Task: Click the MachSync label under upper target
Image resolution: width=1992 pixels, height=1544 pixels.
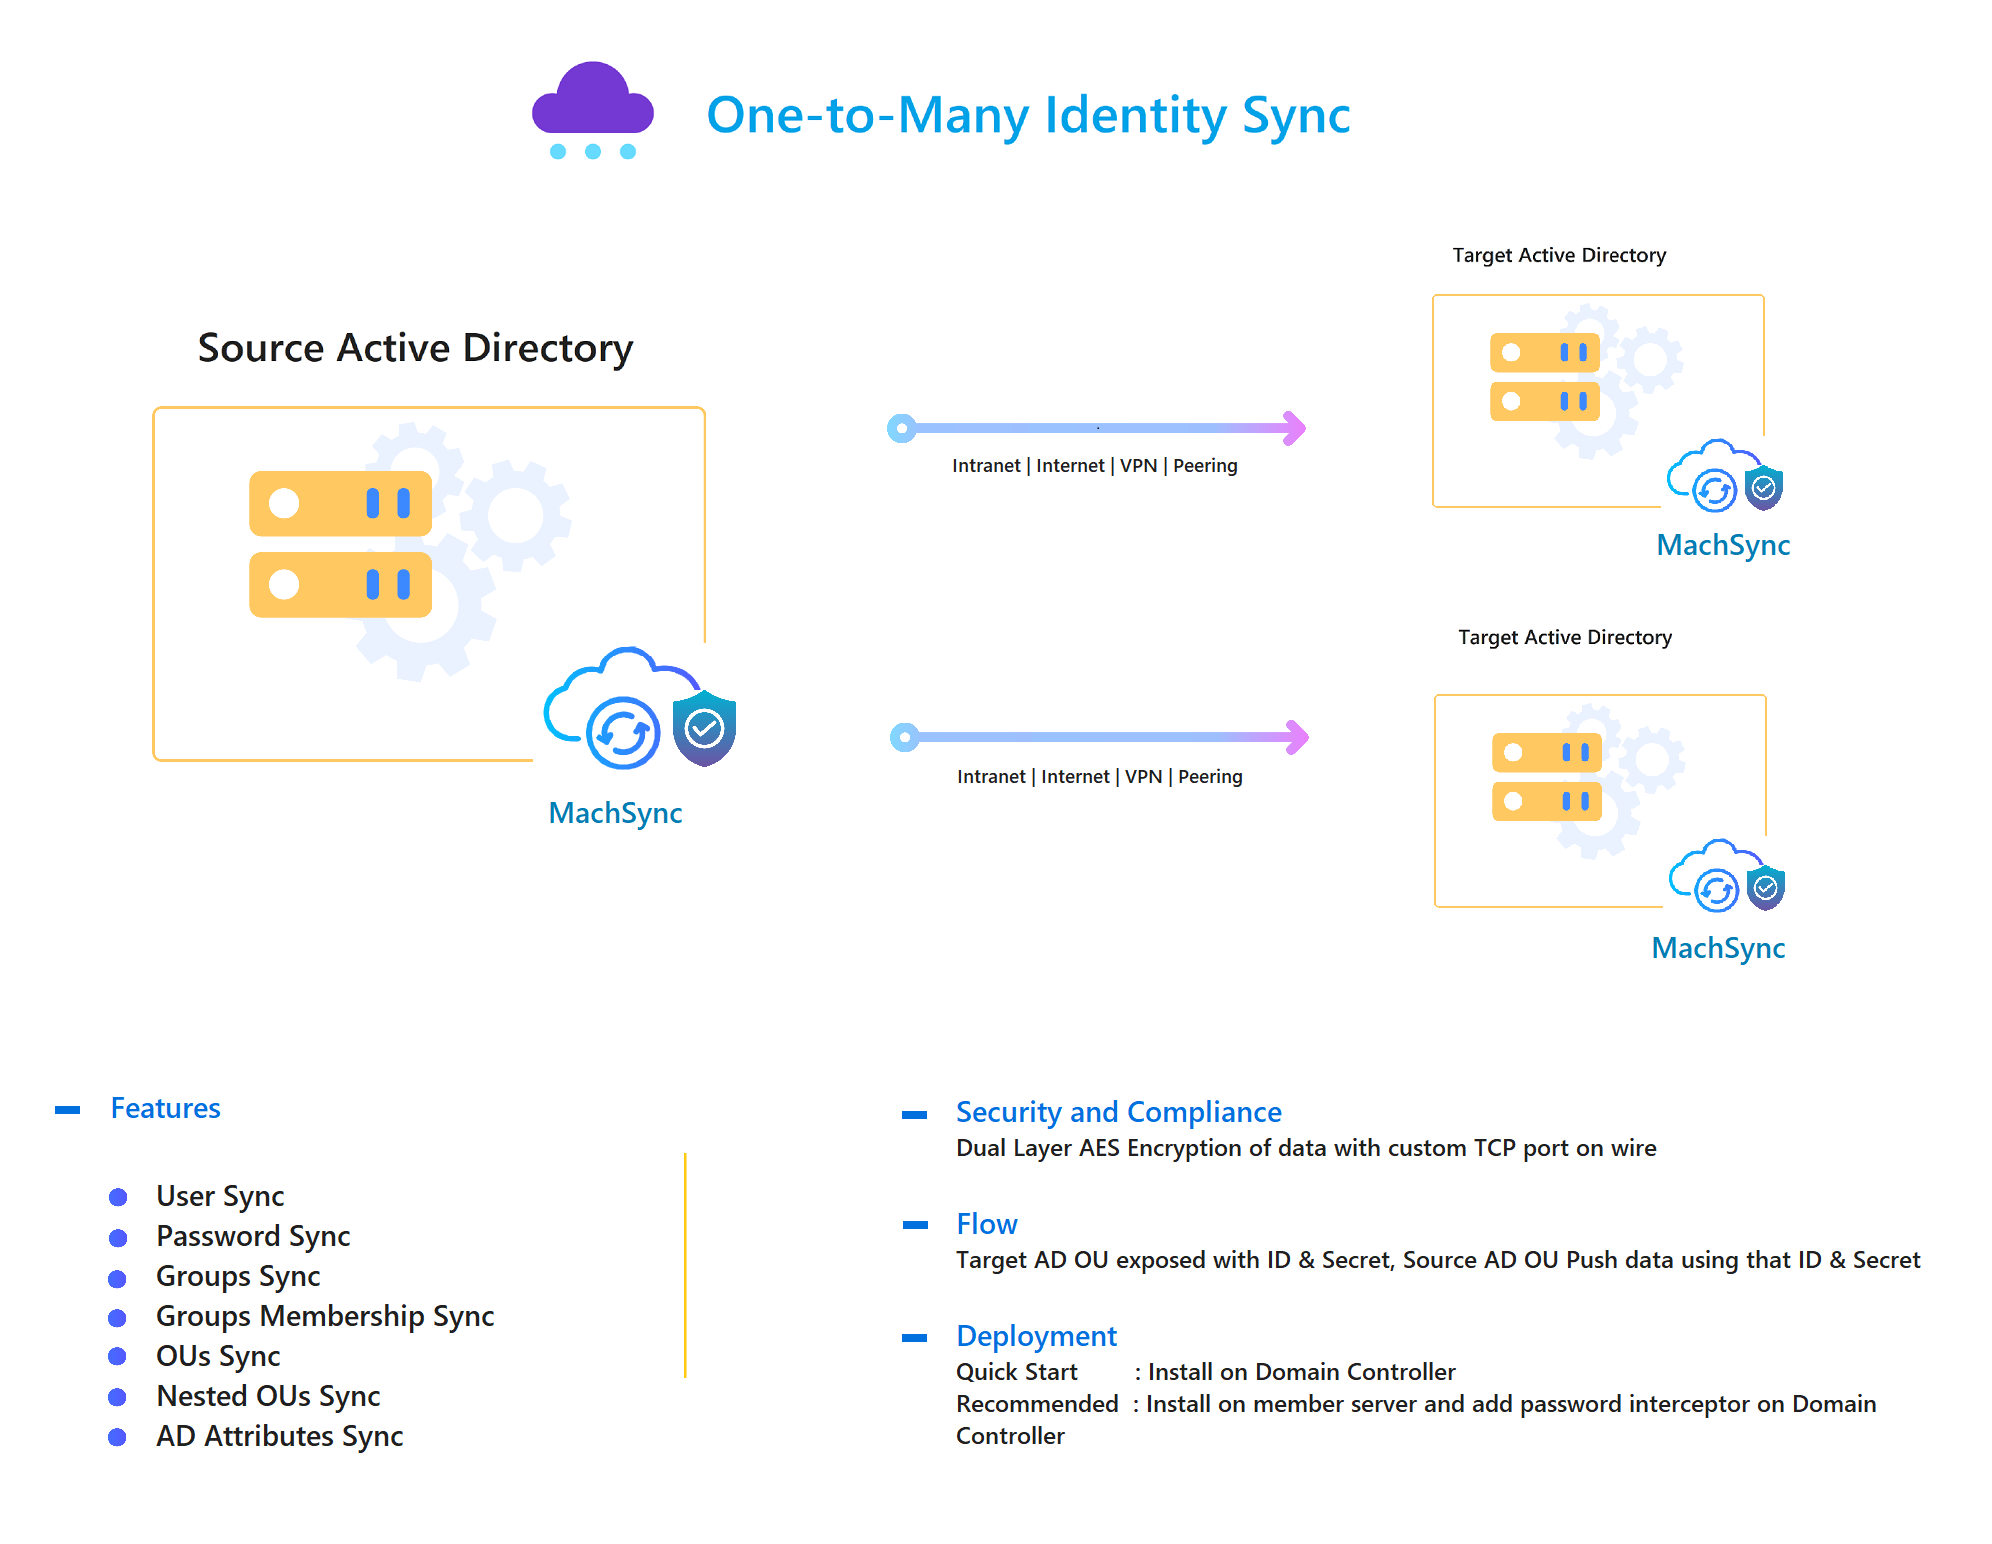Action: 1723,545
